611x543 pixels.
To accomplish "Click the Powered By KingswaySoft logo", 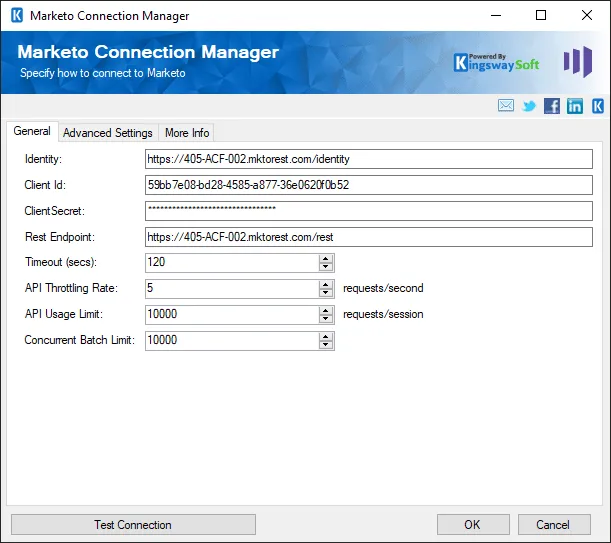I will [496, 62].
